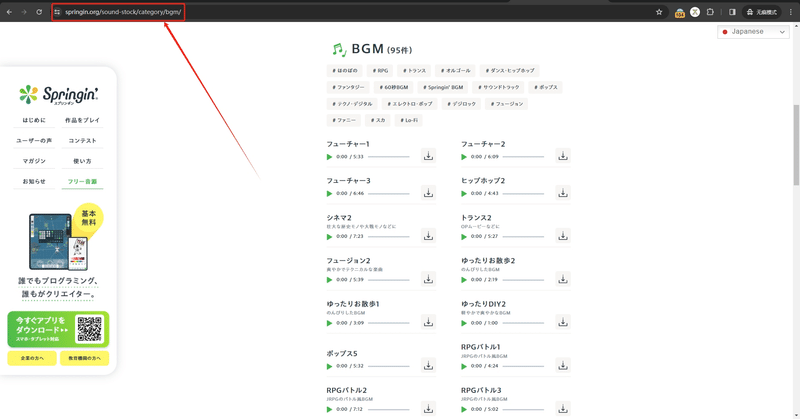Click the incognito mode indicator

pos(762,12)
